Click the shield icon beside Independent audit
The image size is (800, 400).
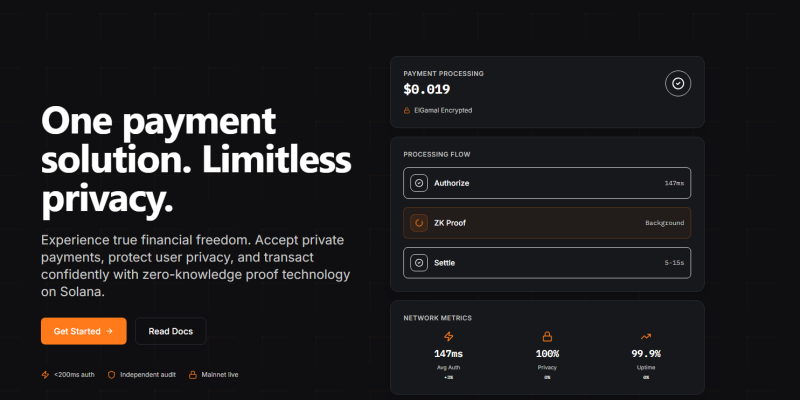[x=111, y=375]
